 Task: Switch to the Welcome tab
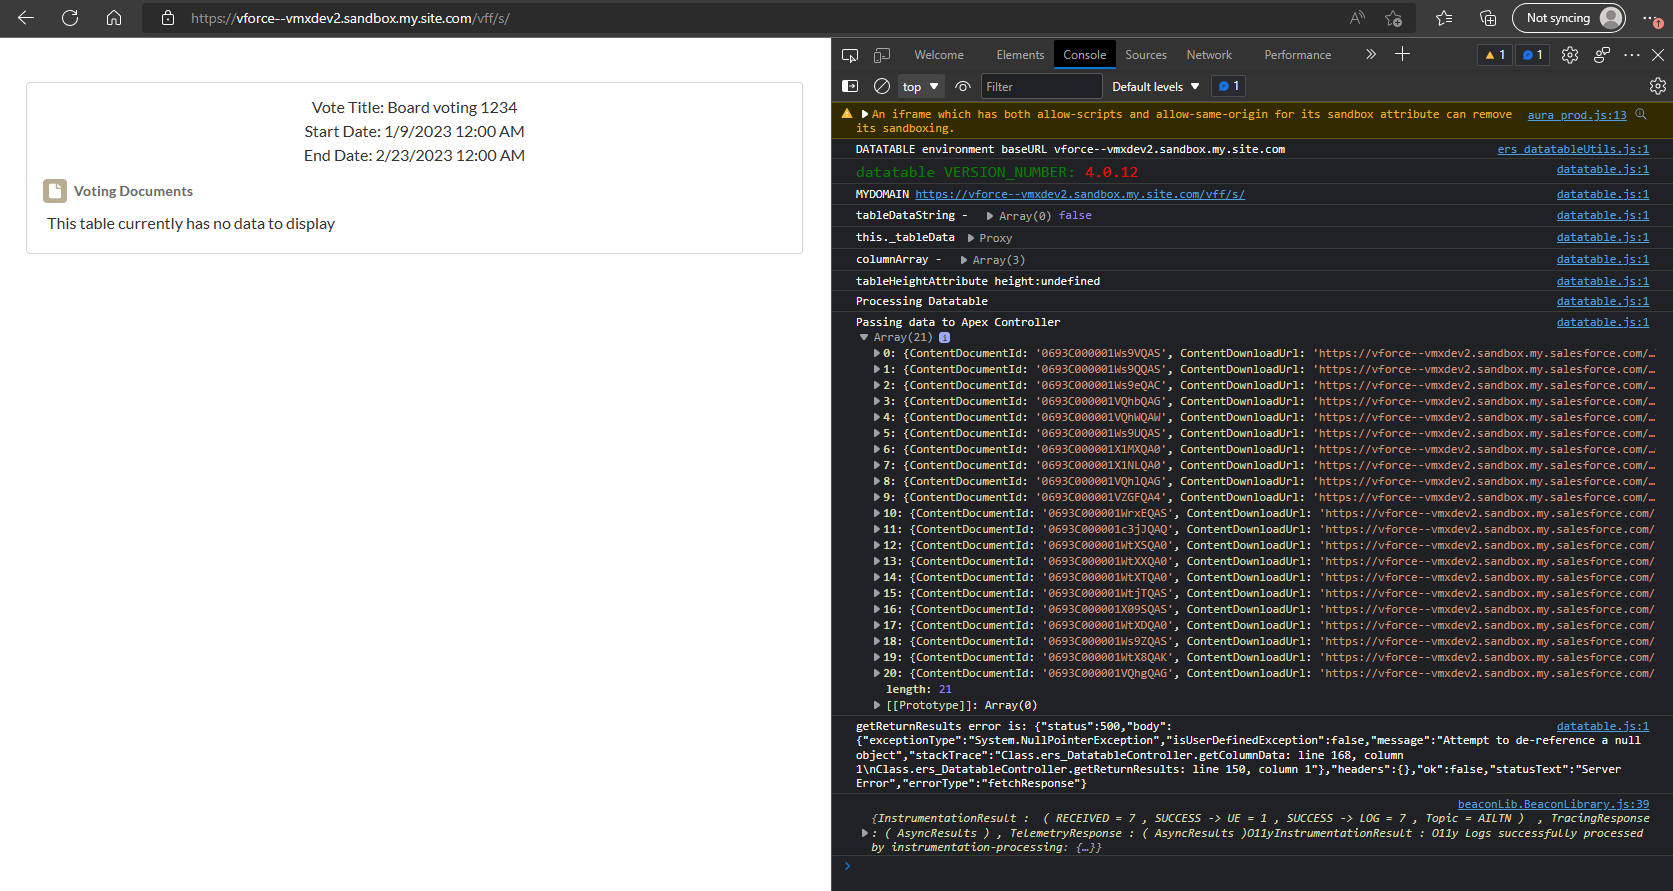[x=939, y=55]
